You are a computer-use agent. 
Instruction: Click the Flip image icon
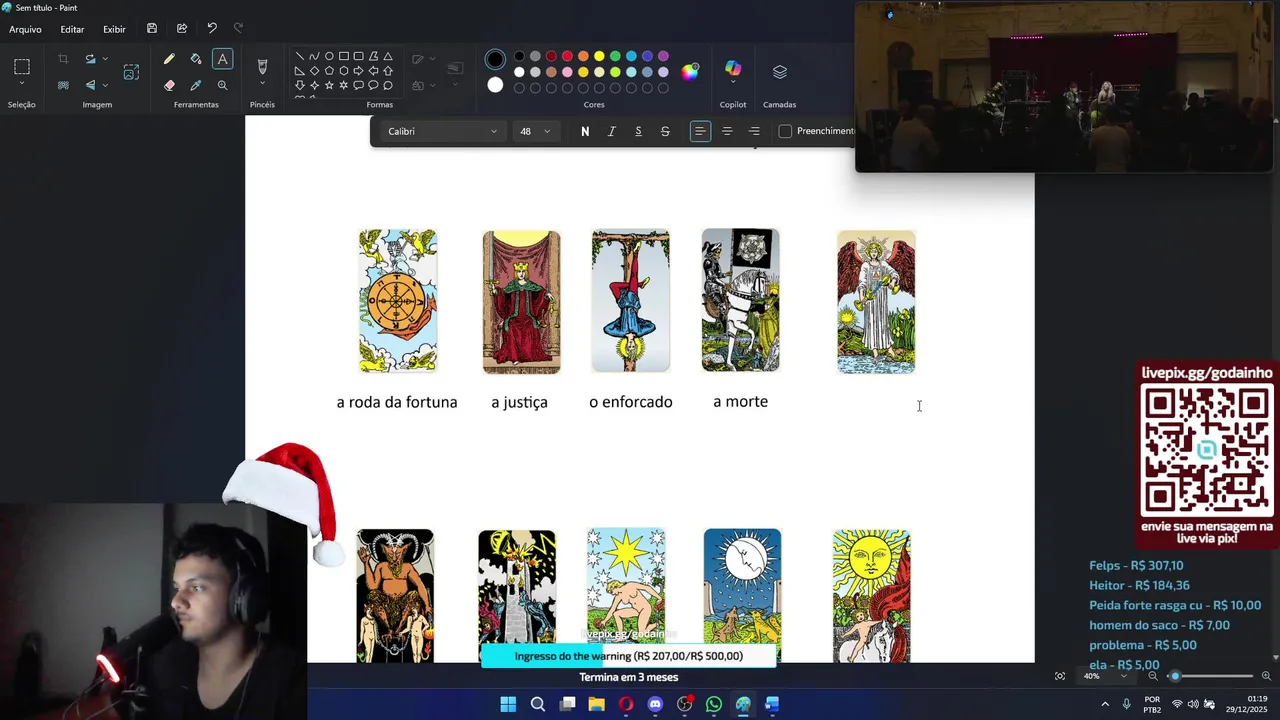[x=90, y=85]
